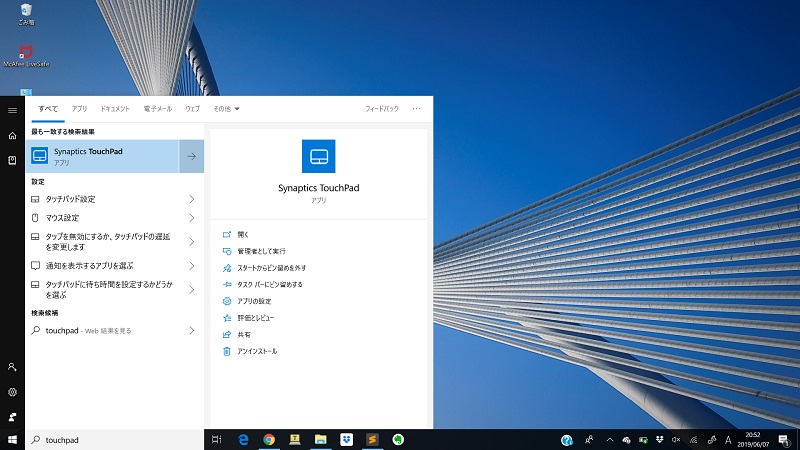Click the touchpad search input box
The image size is (800, 450).
115,440
